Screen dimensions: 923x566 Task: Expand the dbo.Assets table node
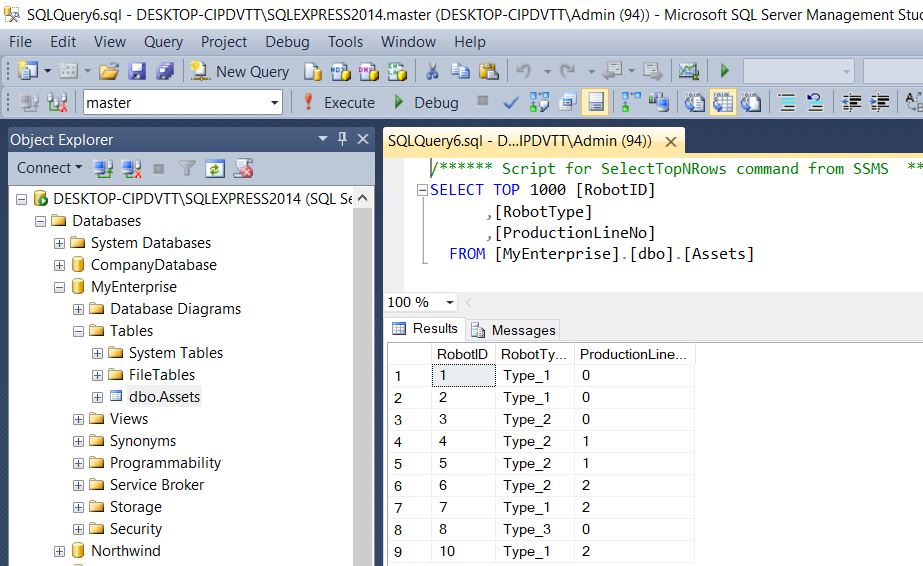tap(97, 397)
